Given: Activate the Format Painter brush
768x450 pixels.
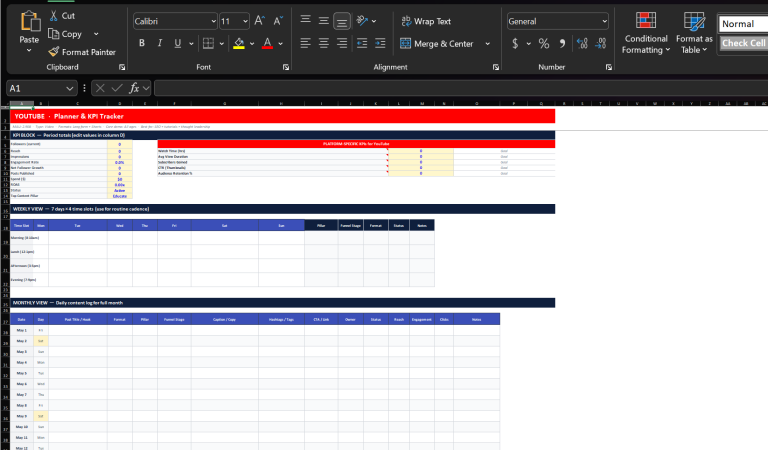Looking at the screenshot, I should click(54, 51).
